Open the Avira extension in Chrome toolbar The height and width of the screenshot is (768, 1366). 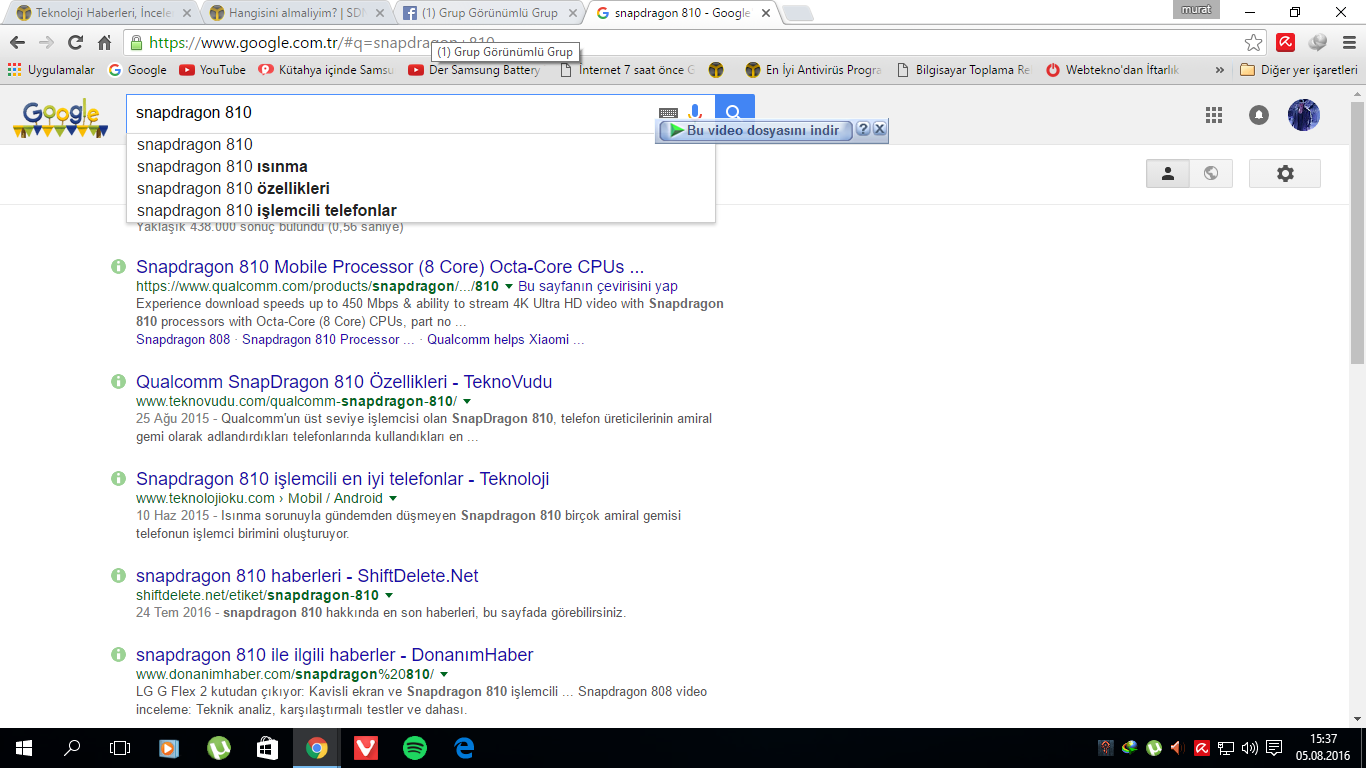1286,43
